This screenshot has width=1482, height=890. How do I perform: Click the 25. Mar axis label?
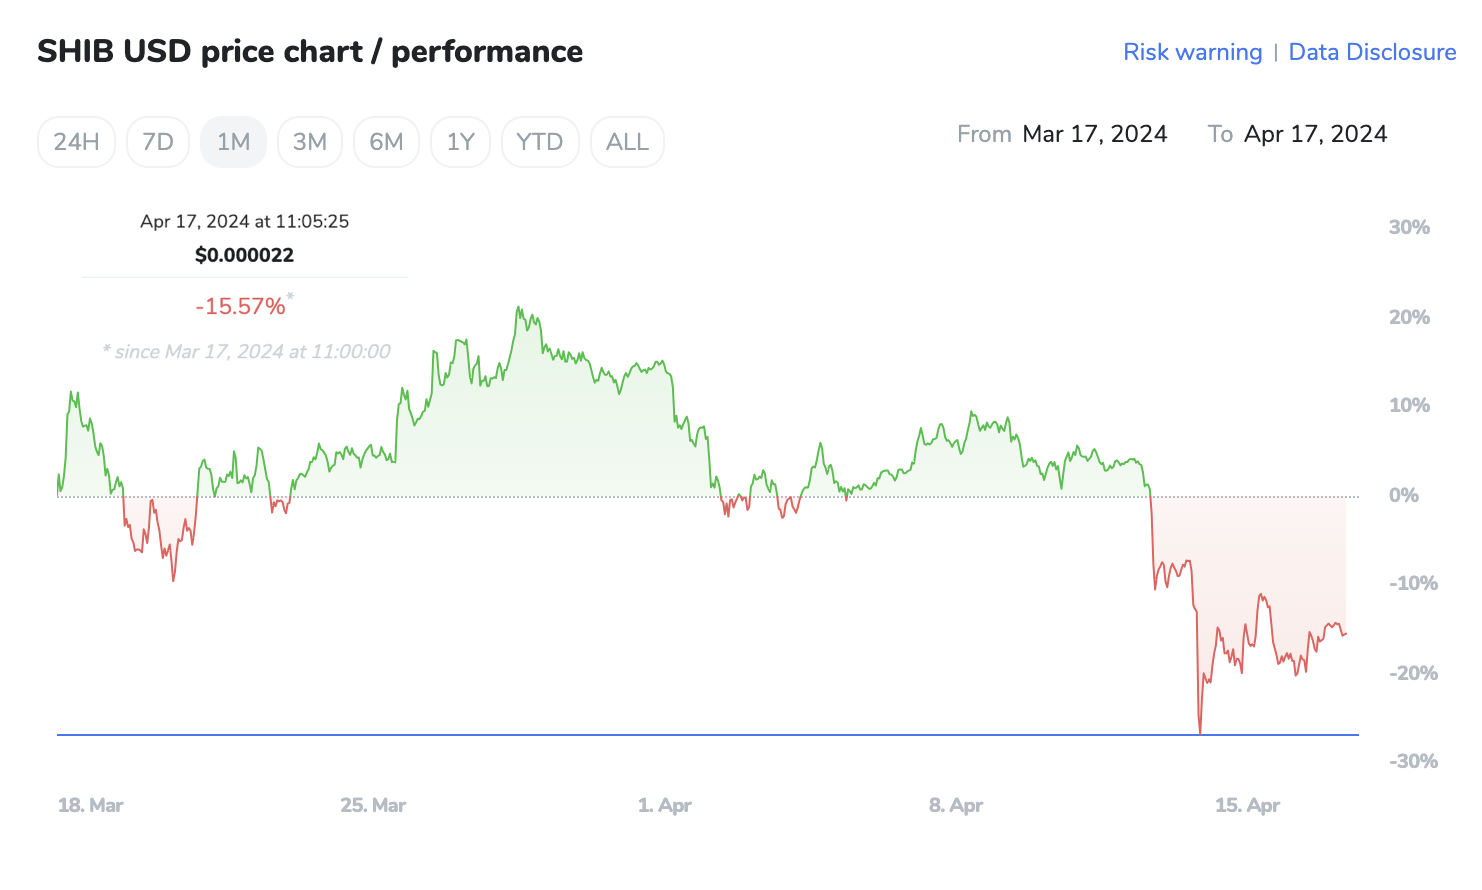373,805
